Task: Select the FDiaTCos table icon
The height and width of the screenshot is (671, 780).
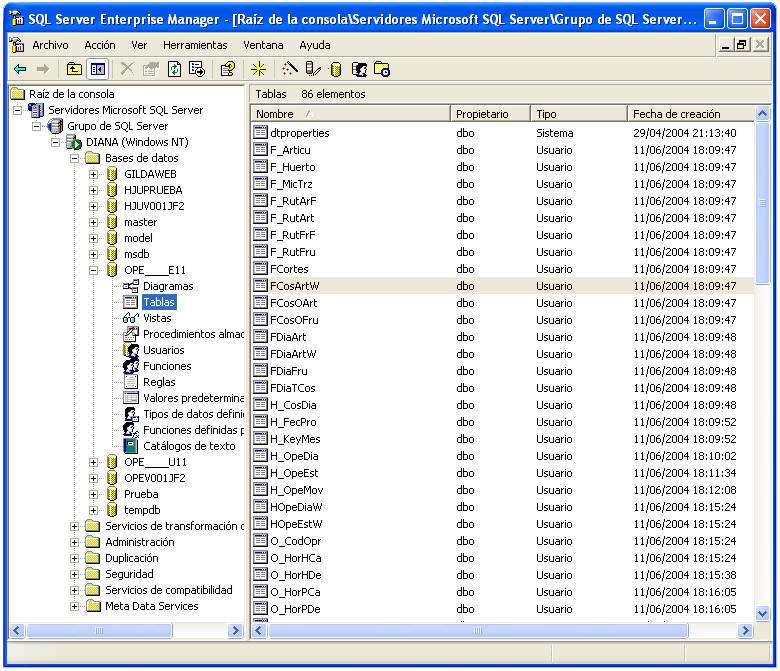Action: pyautogui.click(x=260, y=387)
